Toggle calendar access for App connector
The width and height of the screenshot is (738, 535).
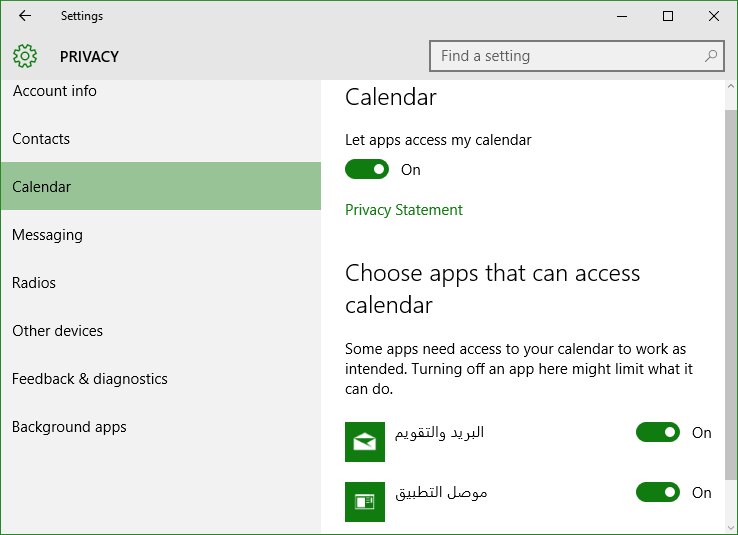[x=658, y=493]
